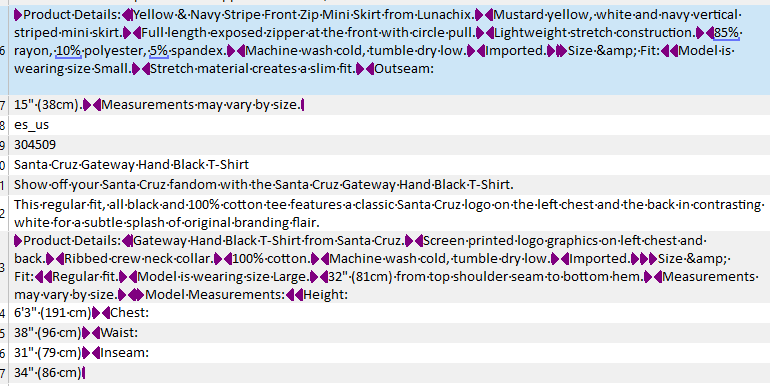The width and height of the screenshot is (770, 386).
Task: Click the purple tag before "Product Details:" in the Lunachix skirt segment
Action: coord(18,15)
